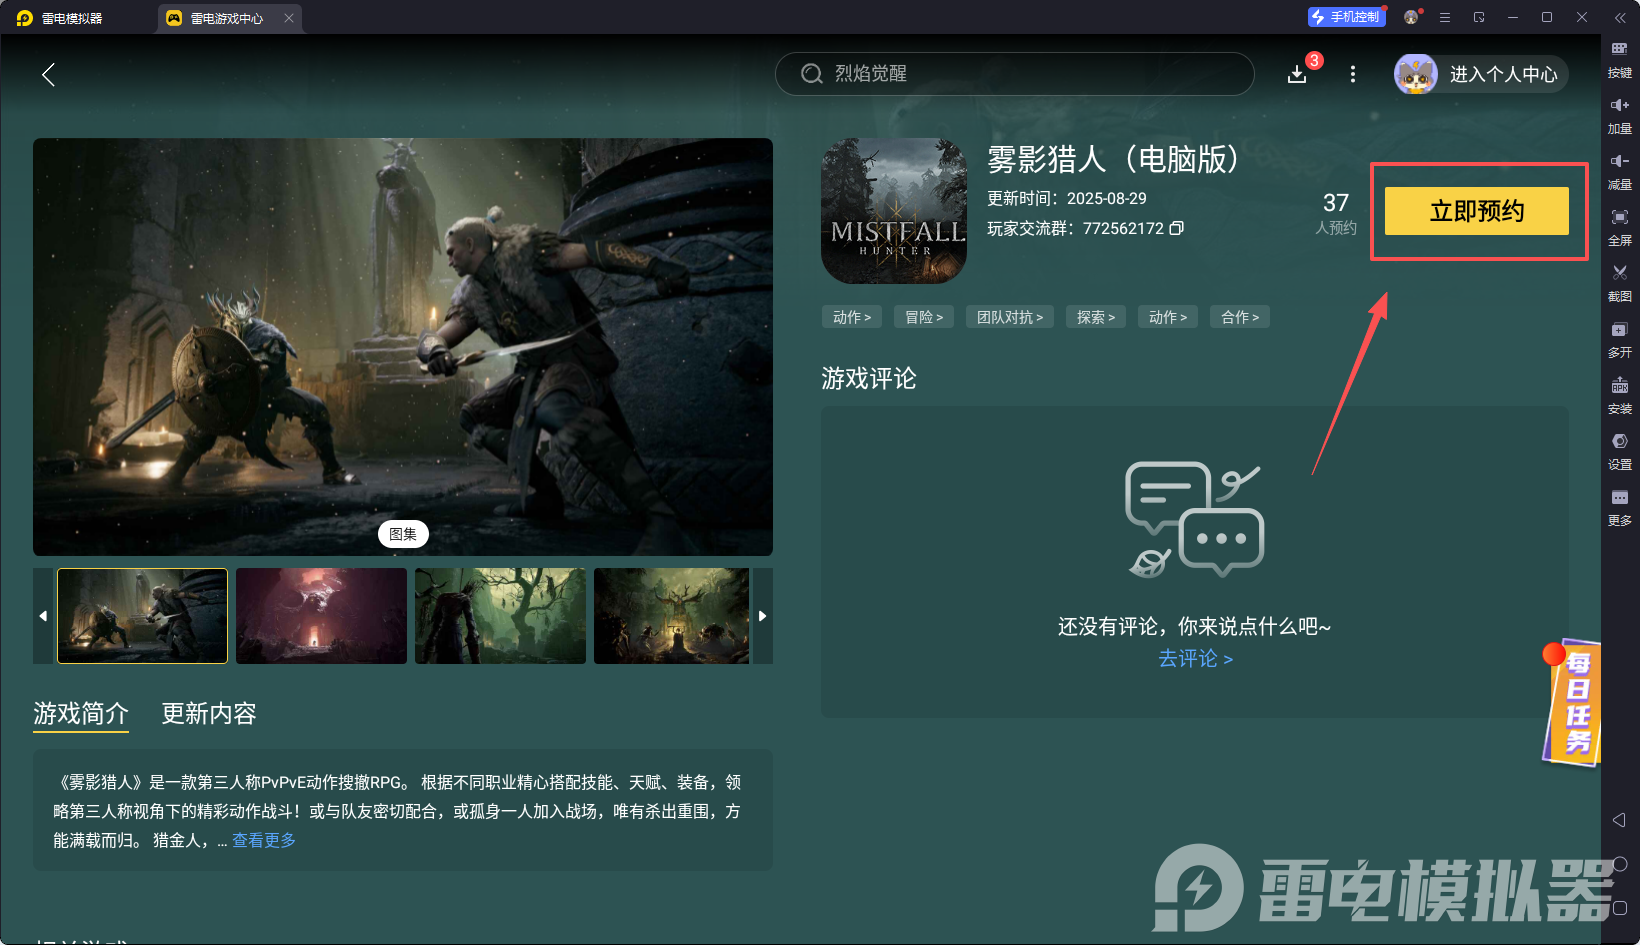Go back using the left arrow
This screenshot has height=945, width=1640.
point(48,74)
